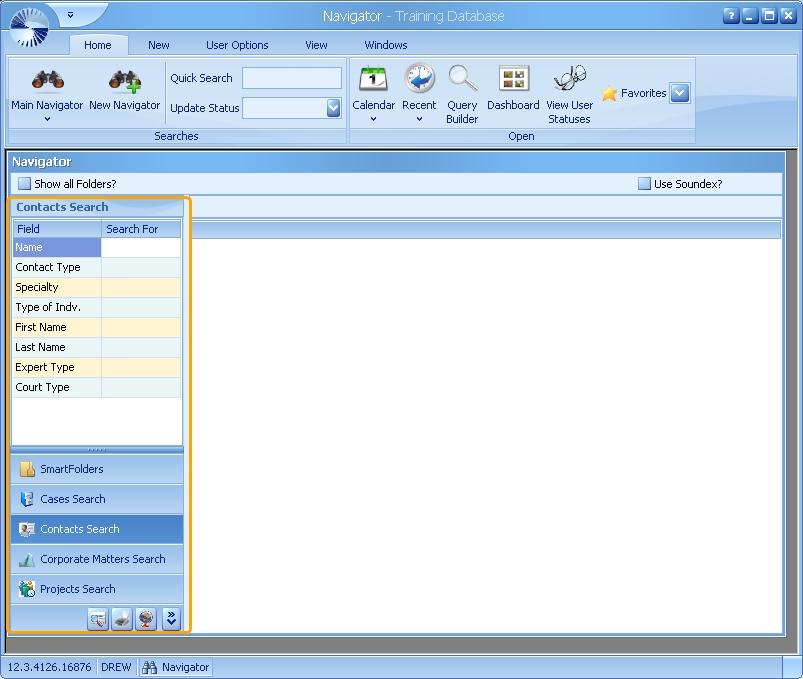This screenshot has height=679, width=803.
Task: Click the Name Search For cell
Action: [x=141, y=247]
